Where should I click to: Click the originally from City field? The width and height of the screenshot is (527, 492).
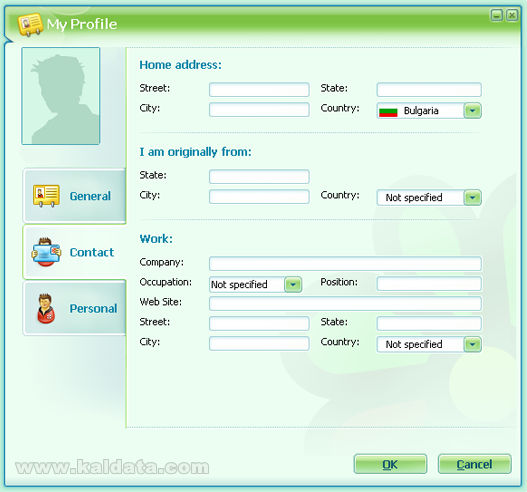(x=259, y=196)
